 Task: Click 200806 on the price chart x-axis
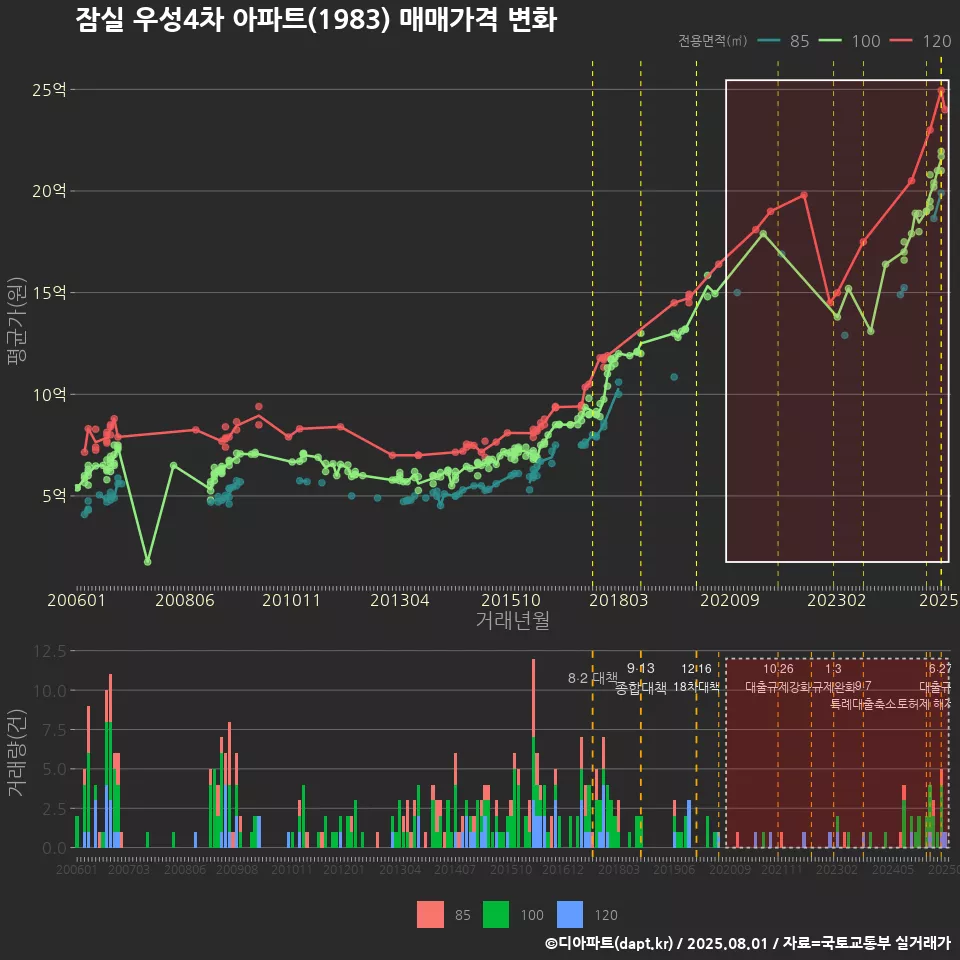[184, 600]
